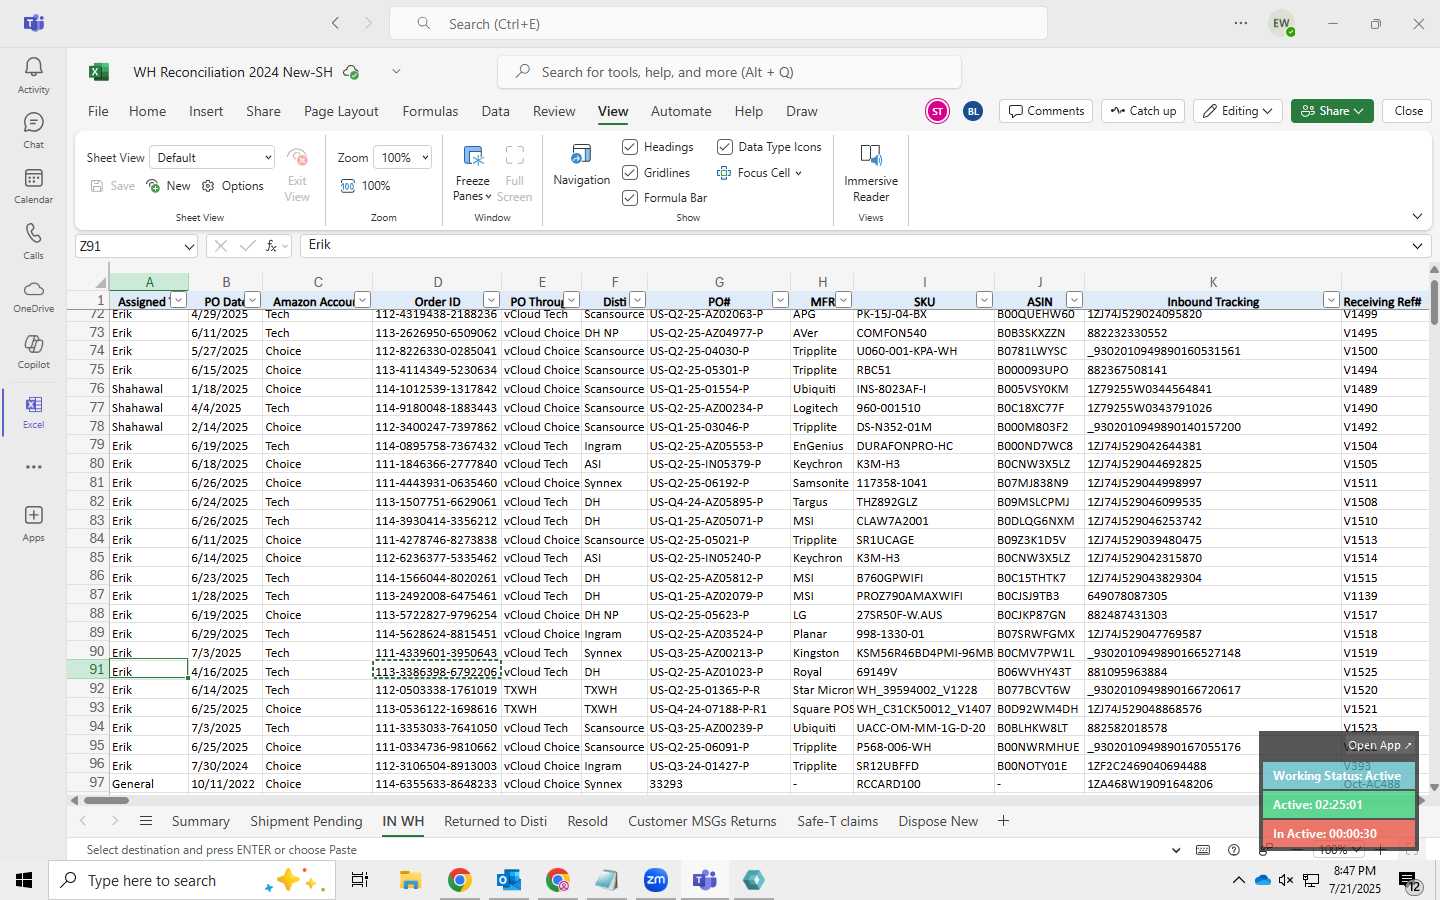Go back using the back arrow
The image size is (1440, 900).
click(x=336, y=23)
